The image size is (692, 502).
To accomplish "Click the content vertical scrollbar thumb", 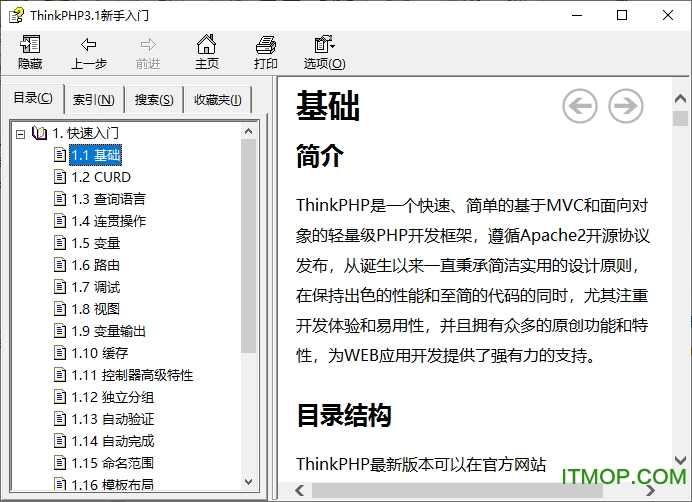I will 680,118.
